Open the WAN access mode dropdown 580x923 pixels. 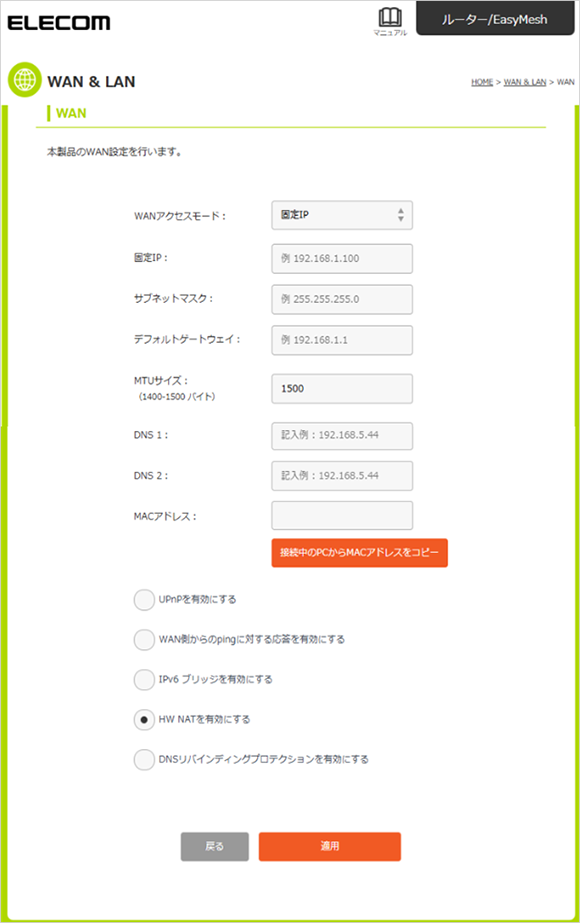[x=342, y=215]
